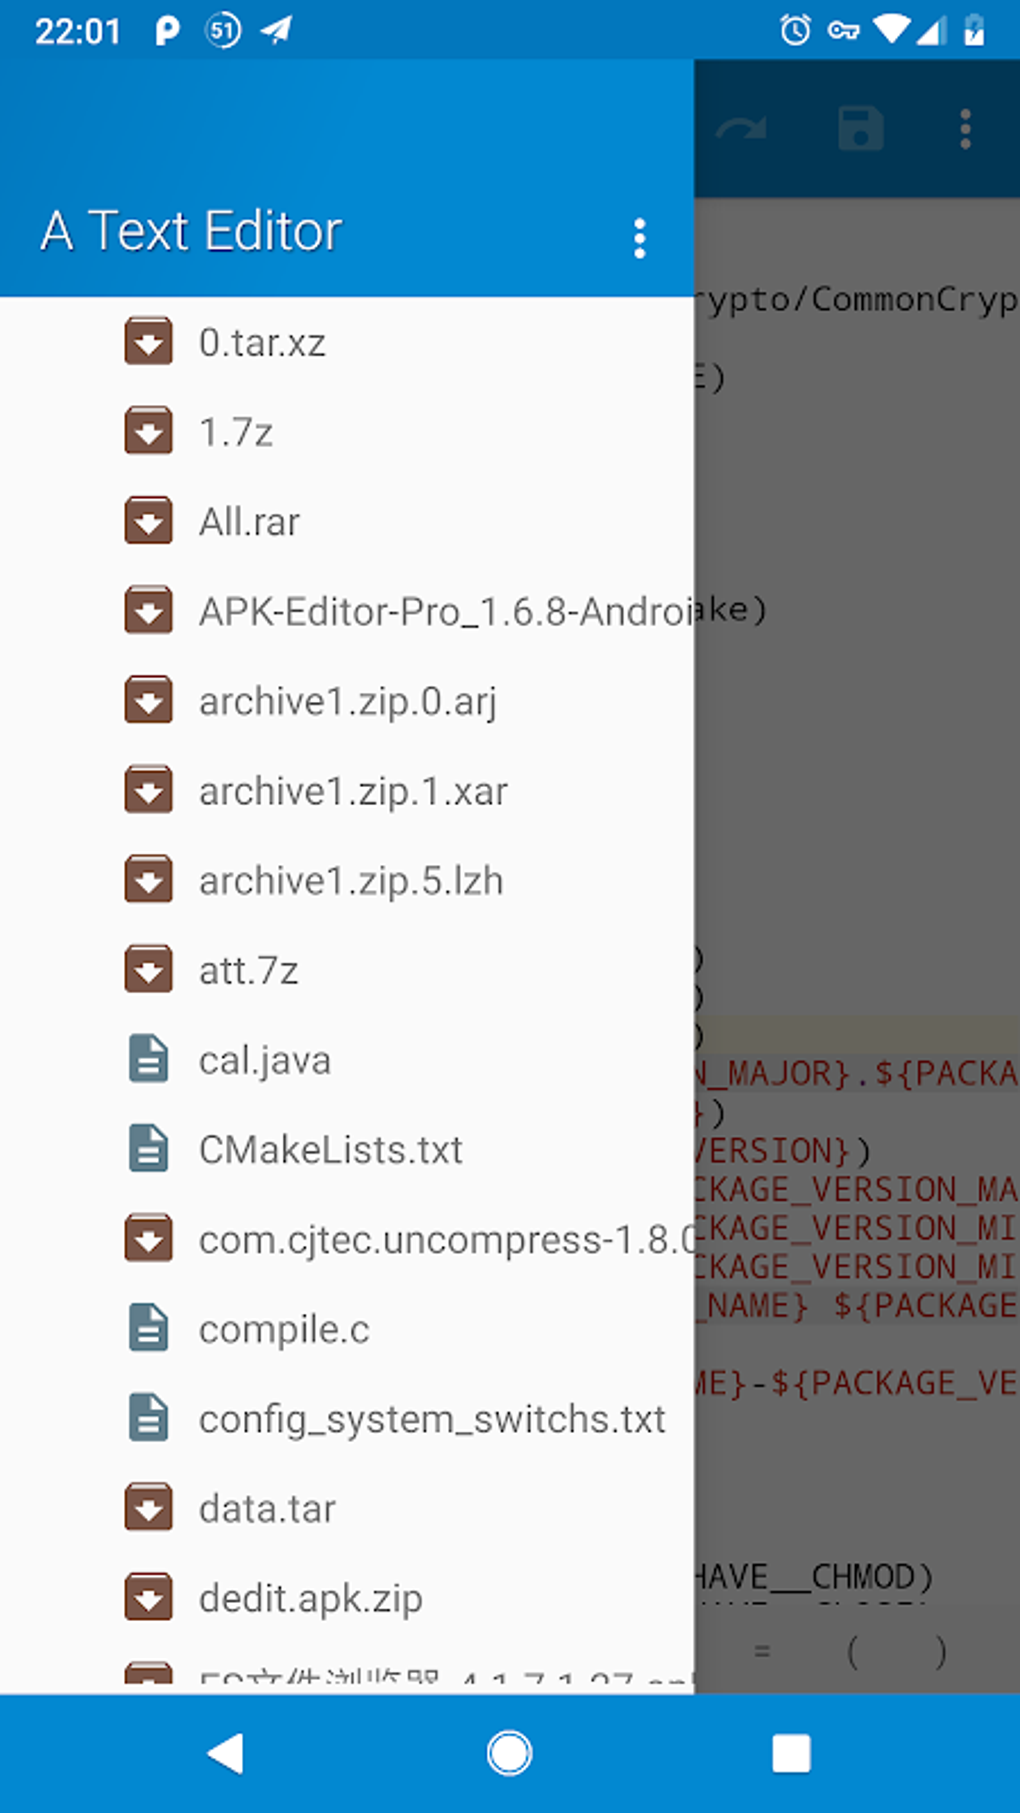Open the file CMakeLists.txt
This screenshot has height=1813, width=1020.
(330, 1149)
